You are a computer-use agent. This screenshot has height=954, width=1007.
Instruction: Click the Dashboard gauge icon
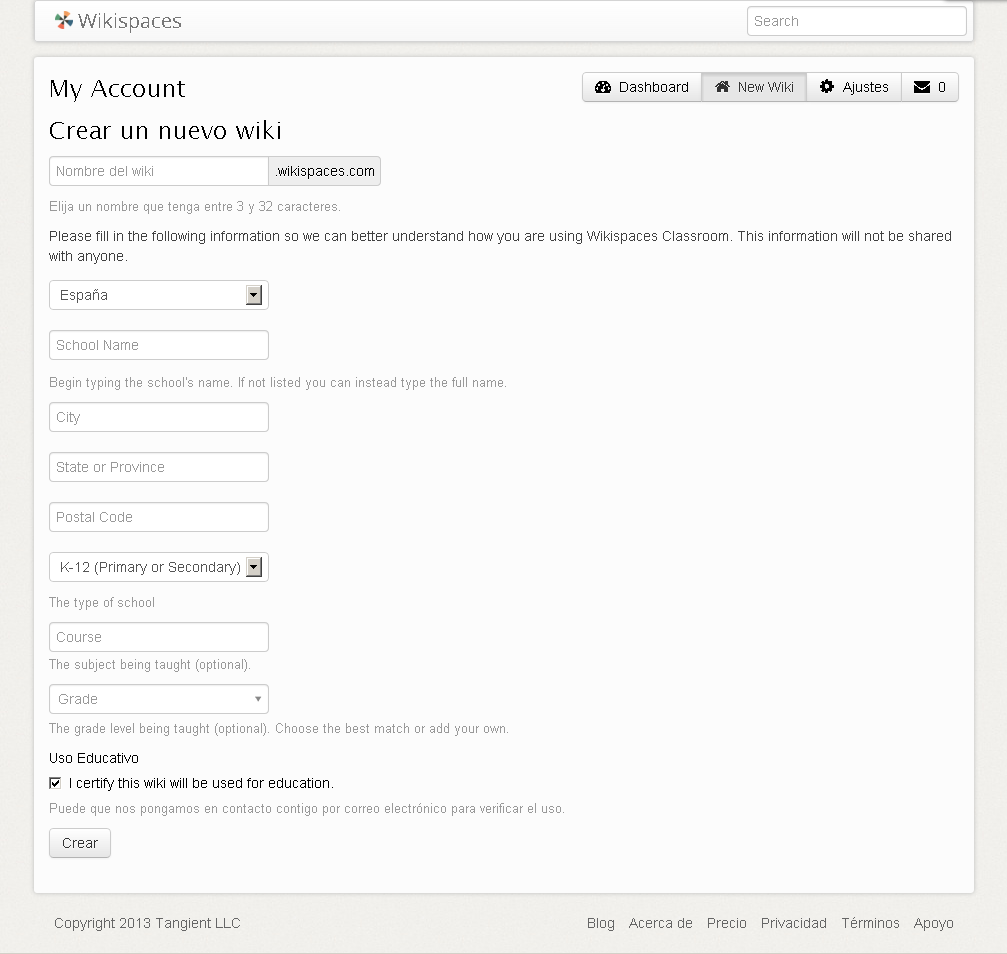[602, 87]
